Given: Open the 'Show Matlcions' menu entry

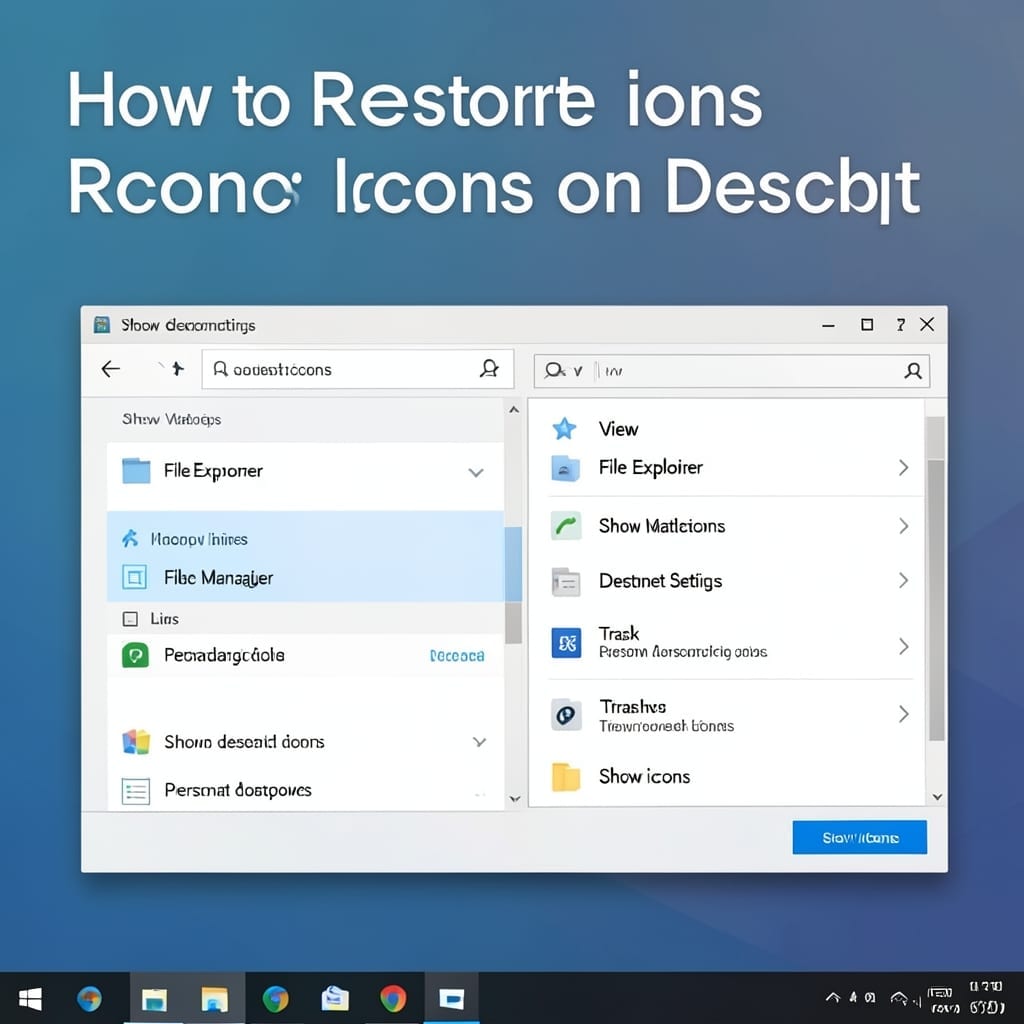Looking at the screenshot, I should 662,526.
